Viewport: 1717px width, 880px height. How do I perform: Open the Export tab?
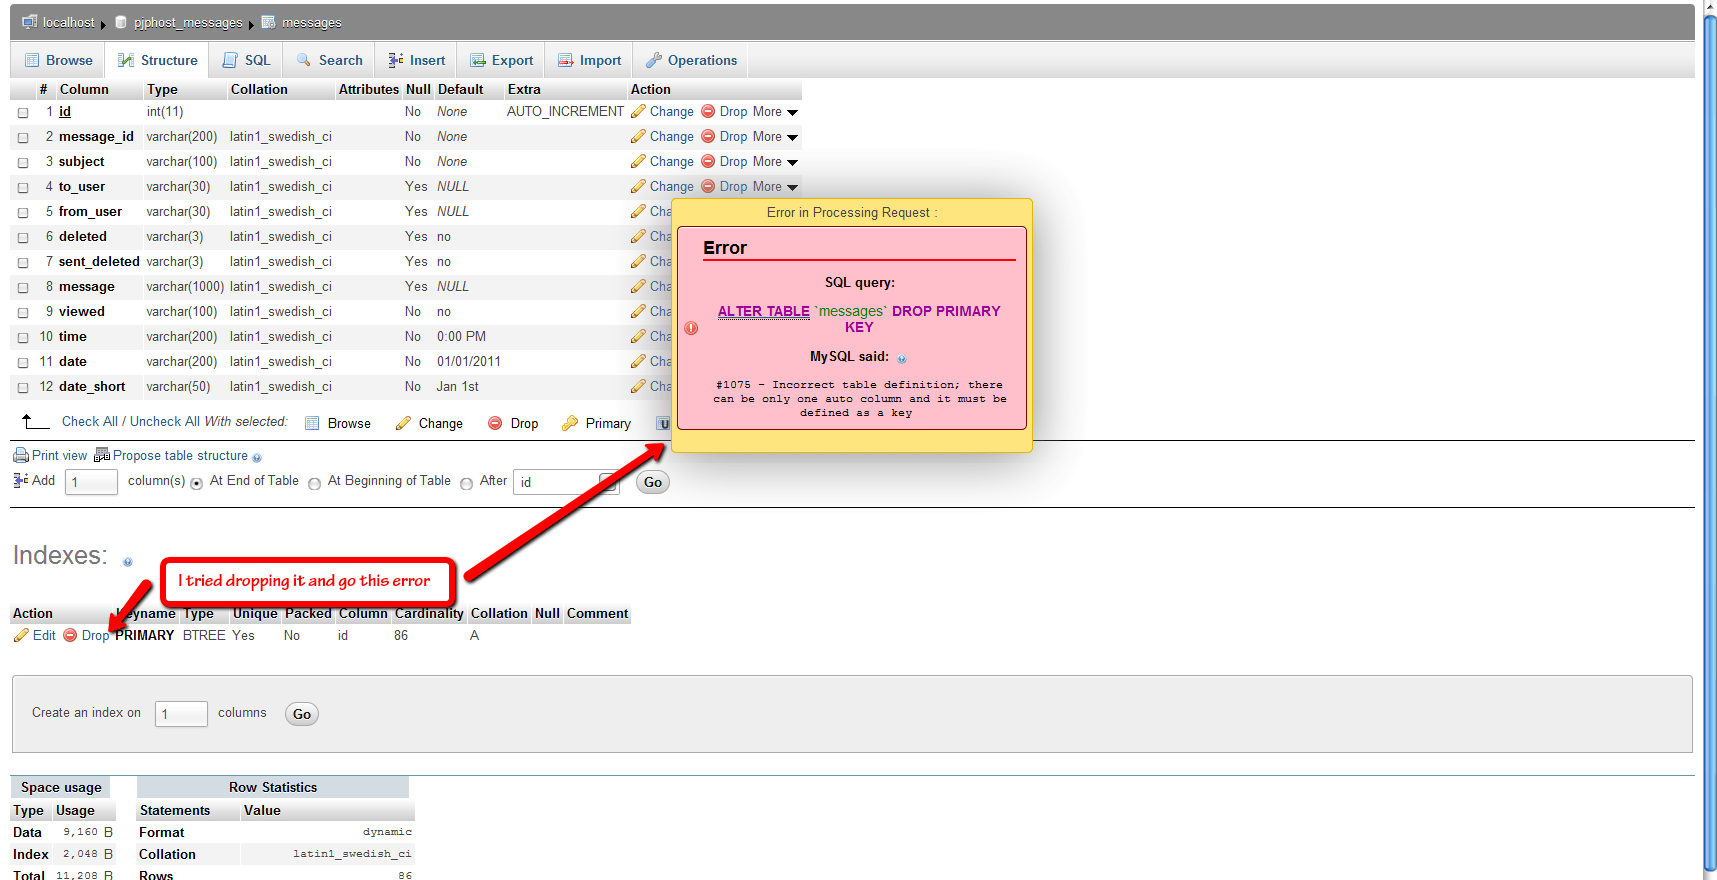(x=502, y=60)
